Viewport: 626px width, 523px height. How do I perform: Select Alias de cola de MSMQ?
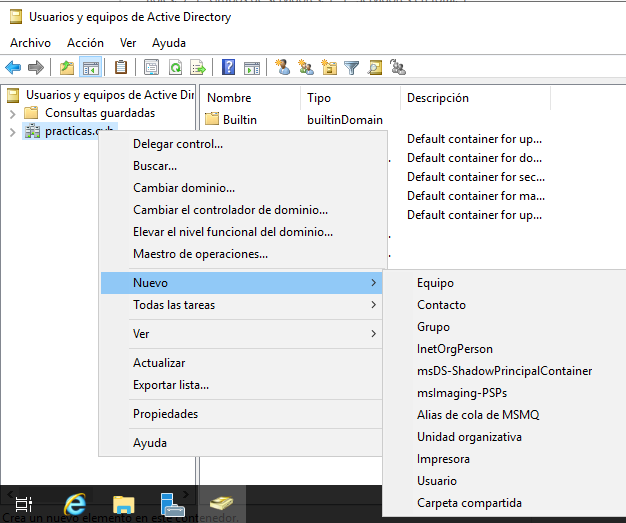click(x=505, y=414)
